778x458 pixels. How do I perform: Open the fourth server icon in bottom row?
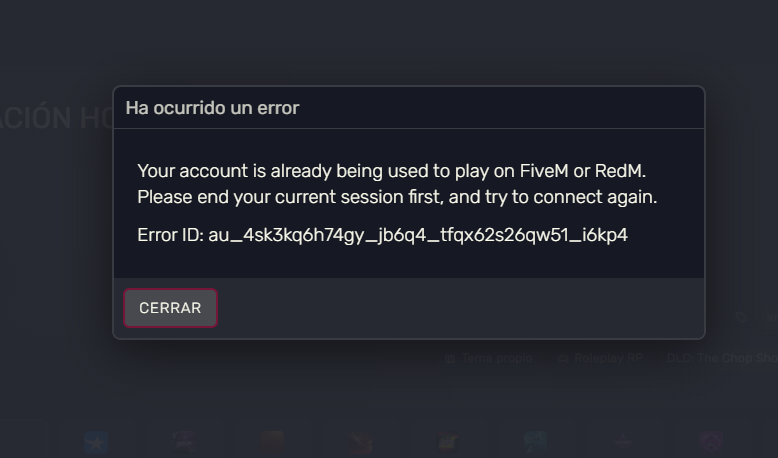(x=360, y=442)
